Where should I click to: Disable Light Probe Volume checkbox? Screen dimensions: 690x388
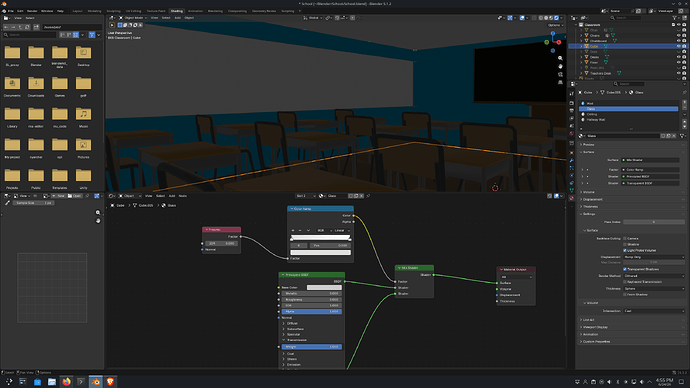tap(624, 250)
